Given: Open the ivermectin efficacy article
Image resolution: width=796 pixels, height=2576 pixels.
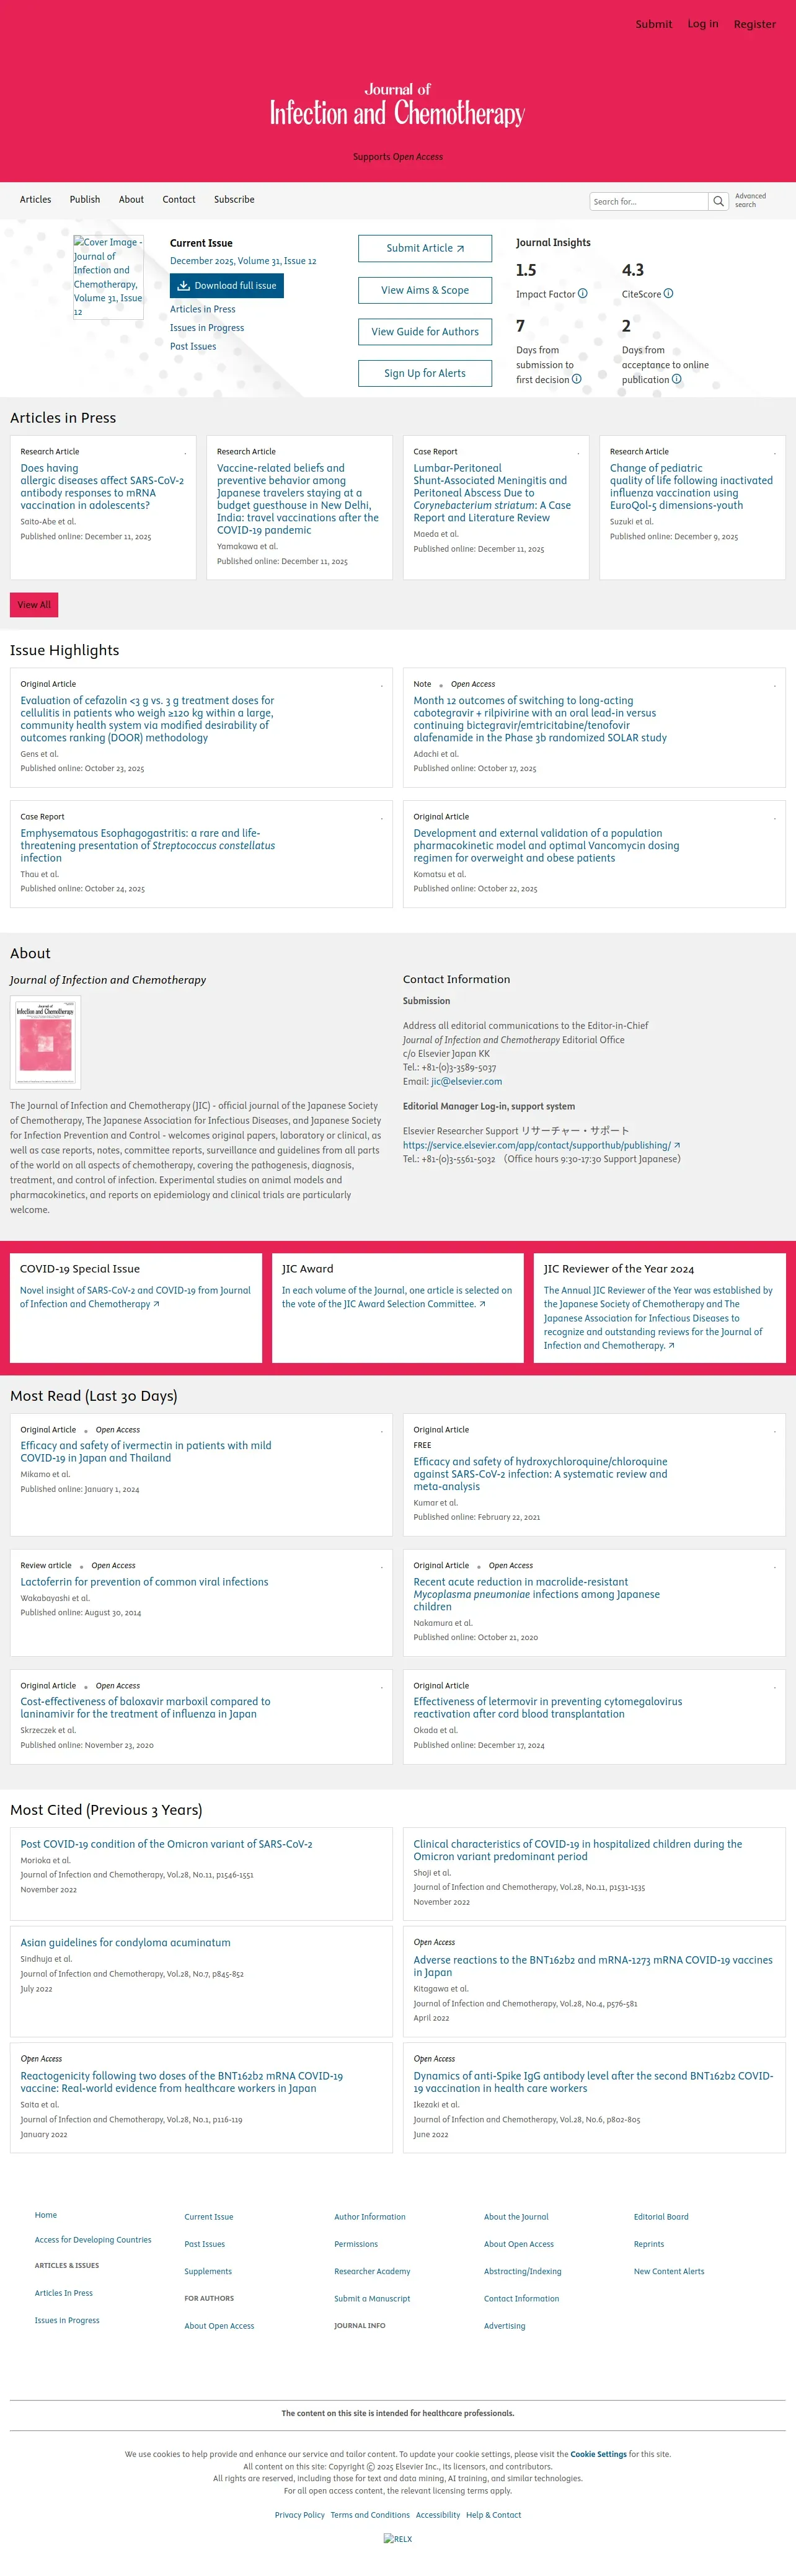Looking at the screenshot, I should point(146,1452).
